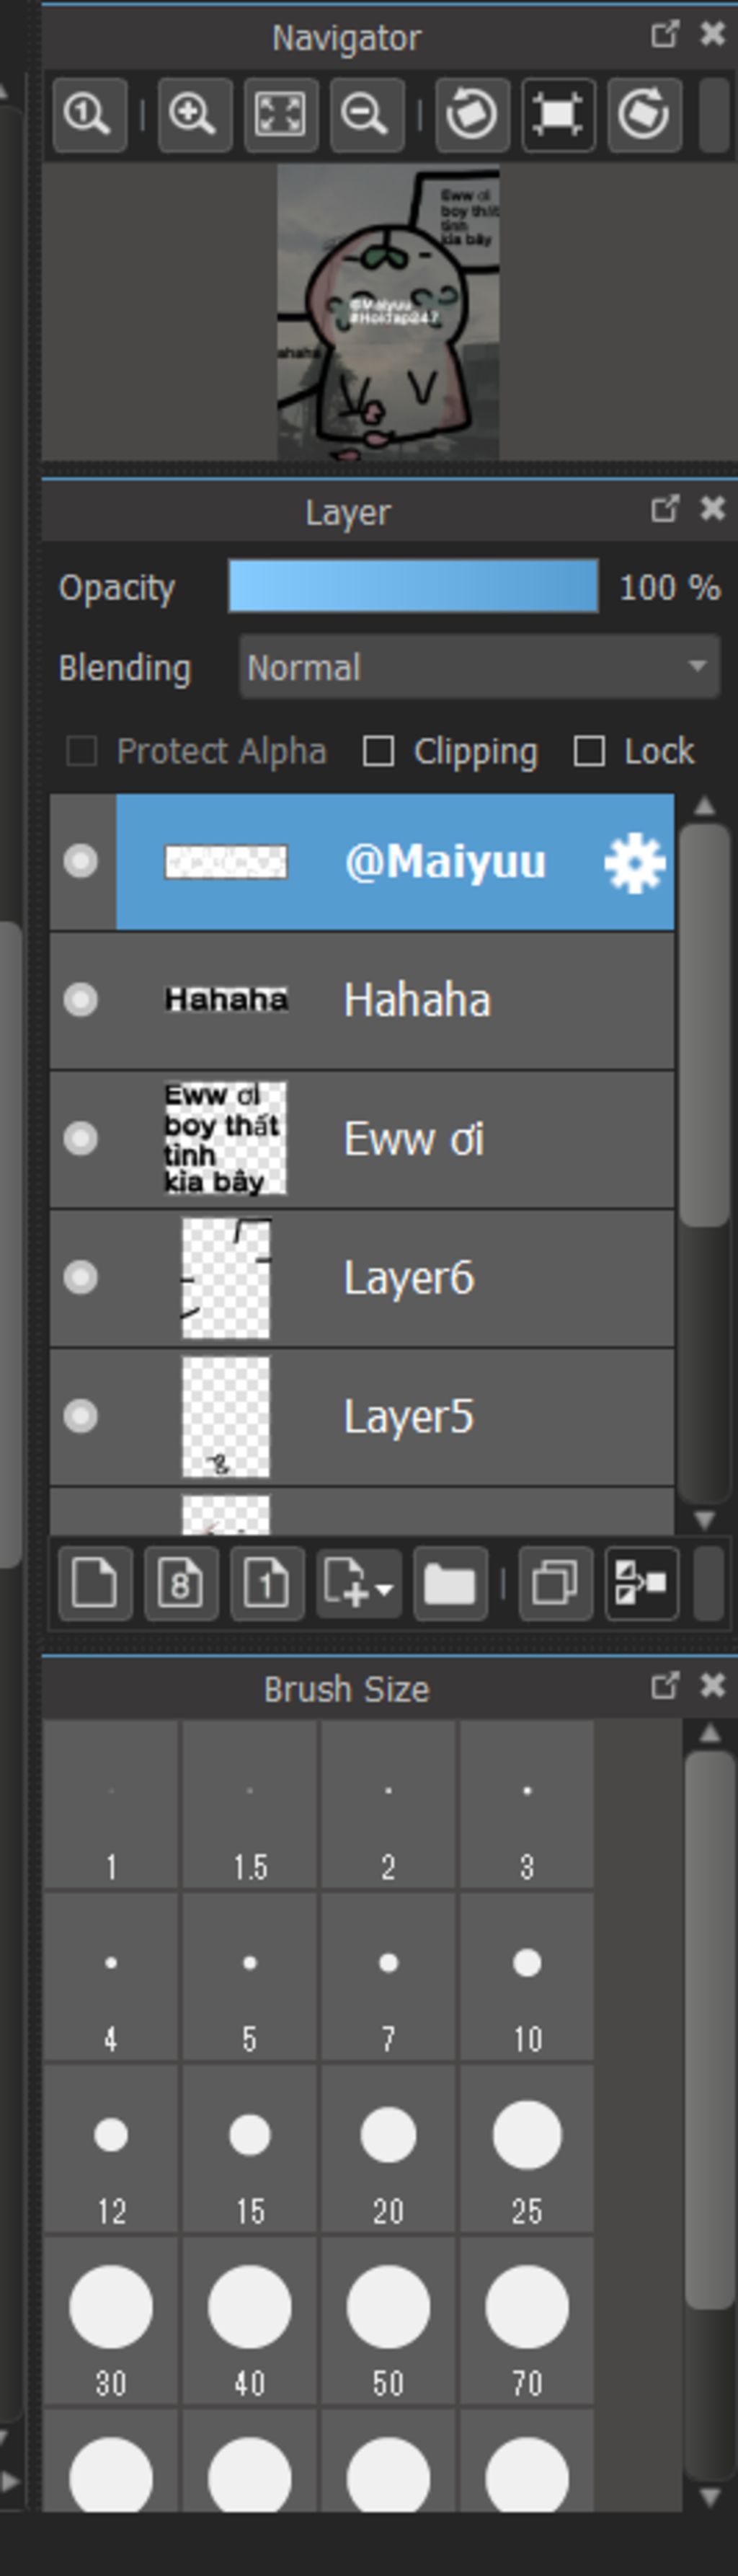Select the Layer6 layer
738x2576 pixels.
362,1278
